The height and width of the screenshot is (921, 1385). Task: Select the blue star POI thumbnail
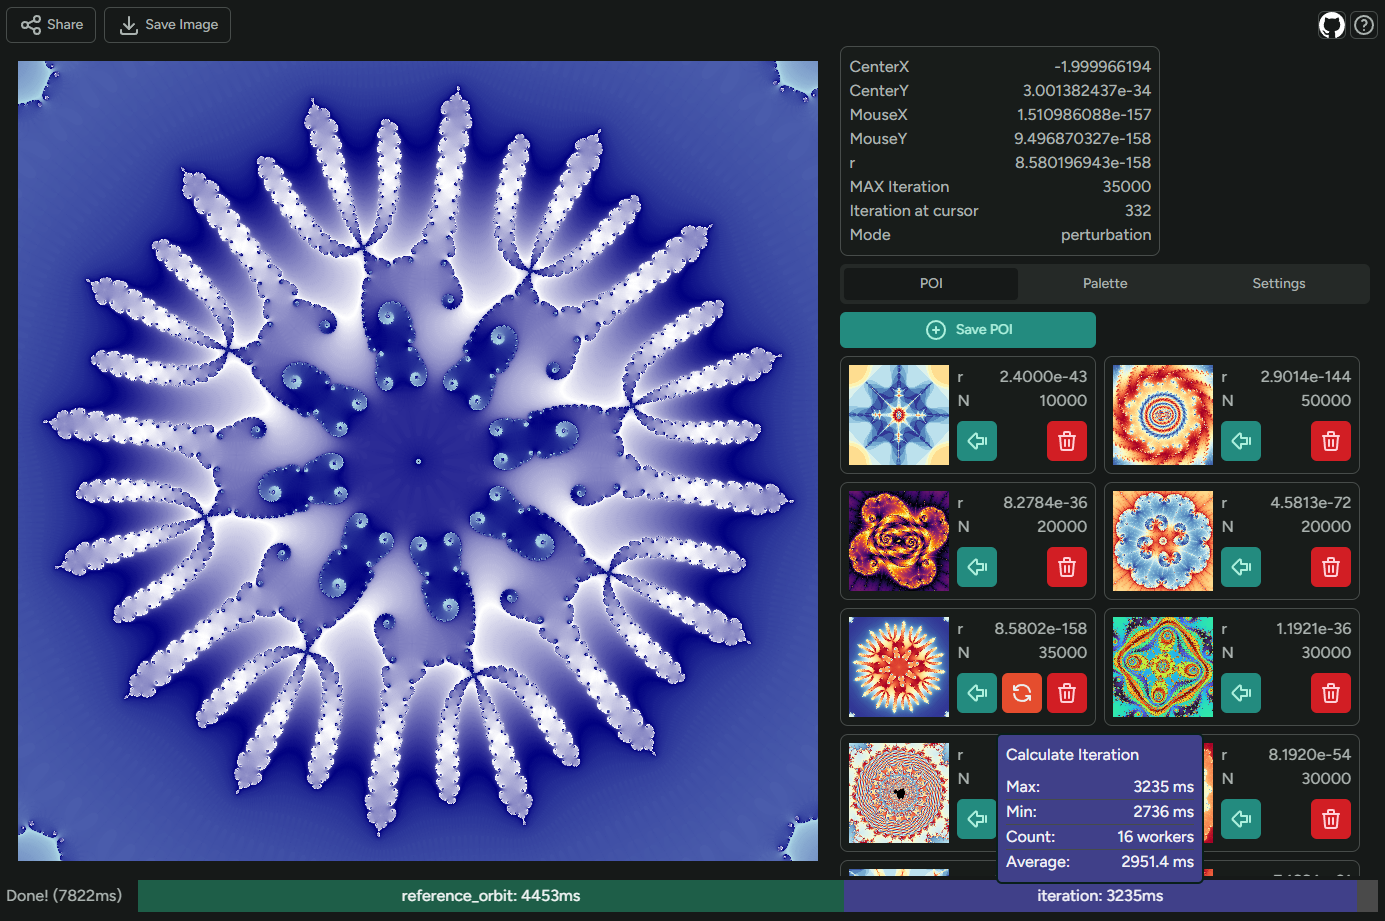899,415
